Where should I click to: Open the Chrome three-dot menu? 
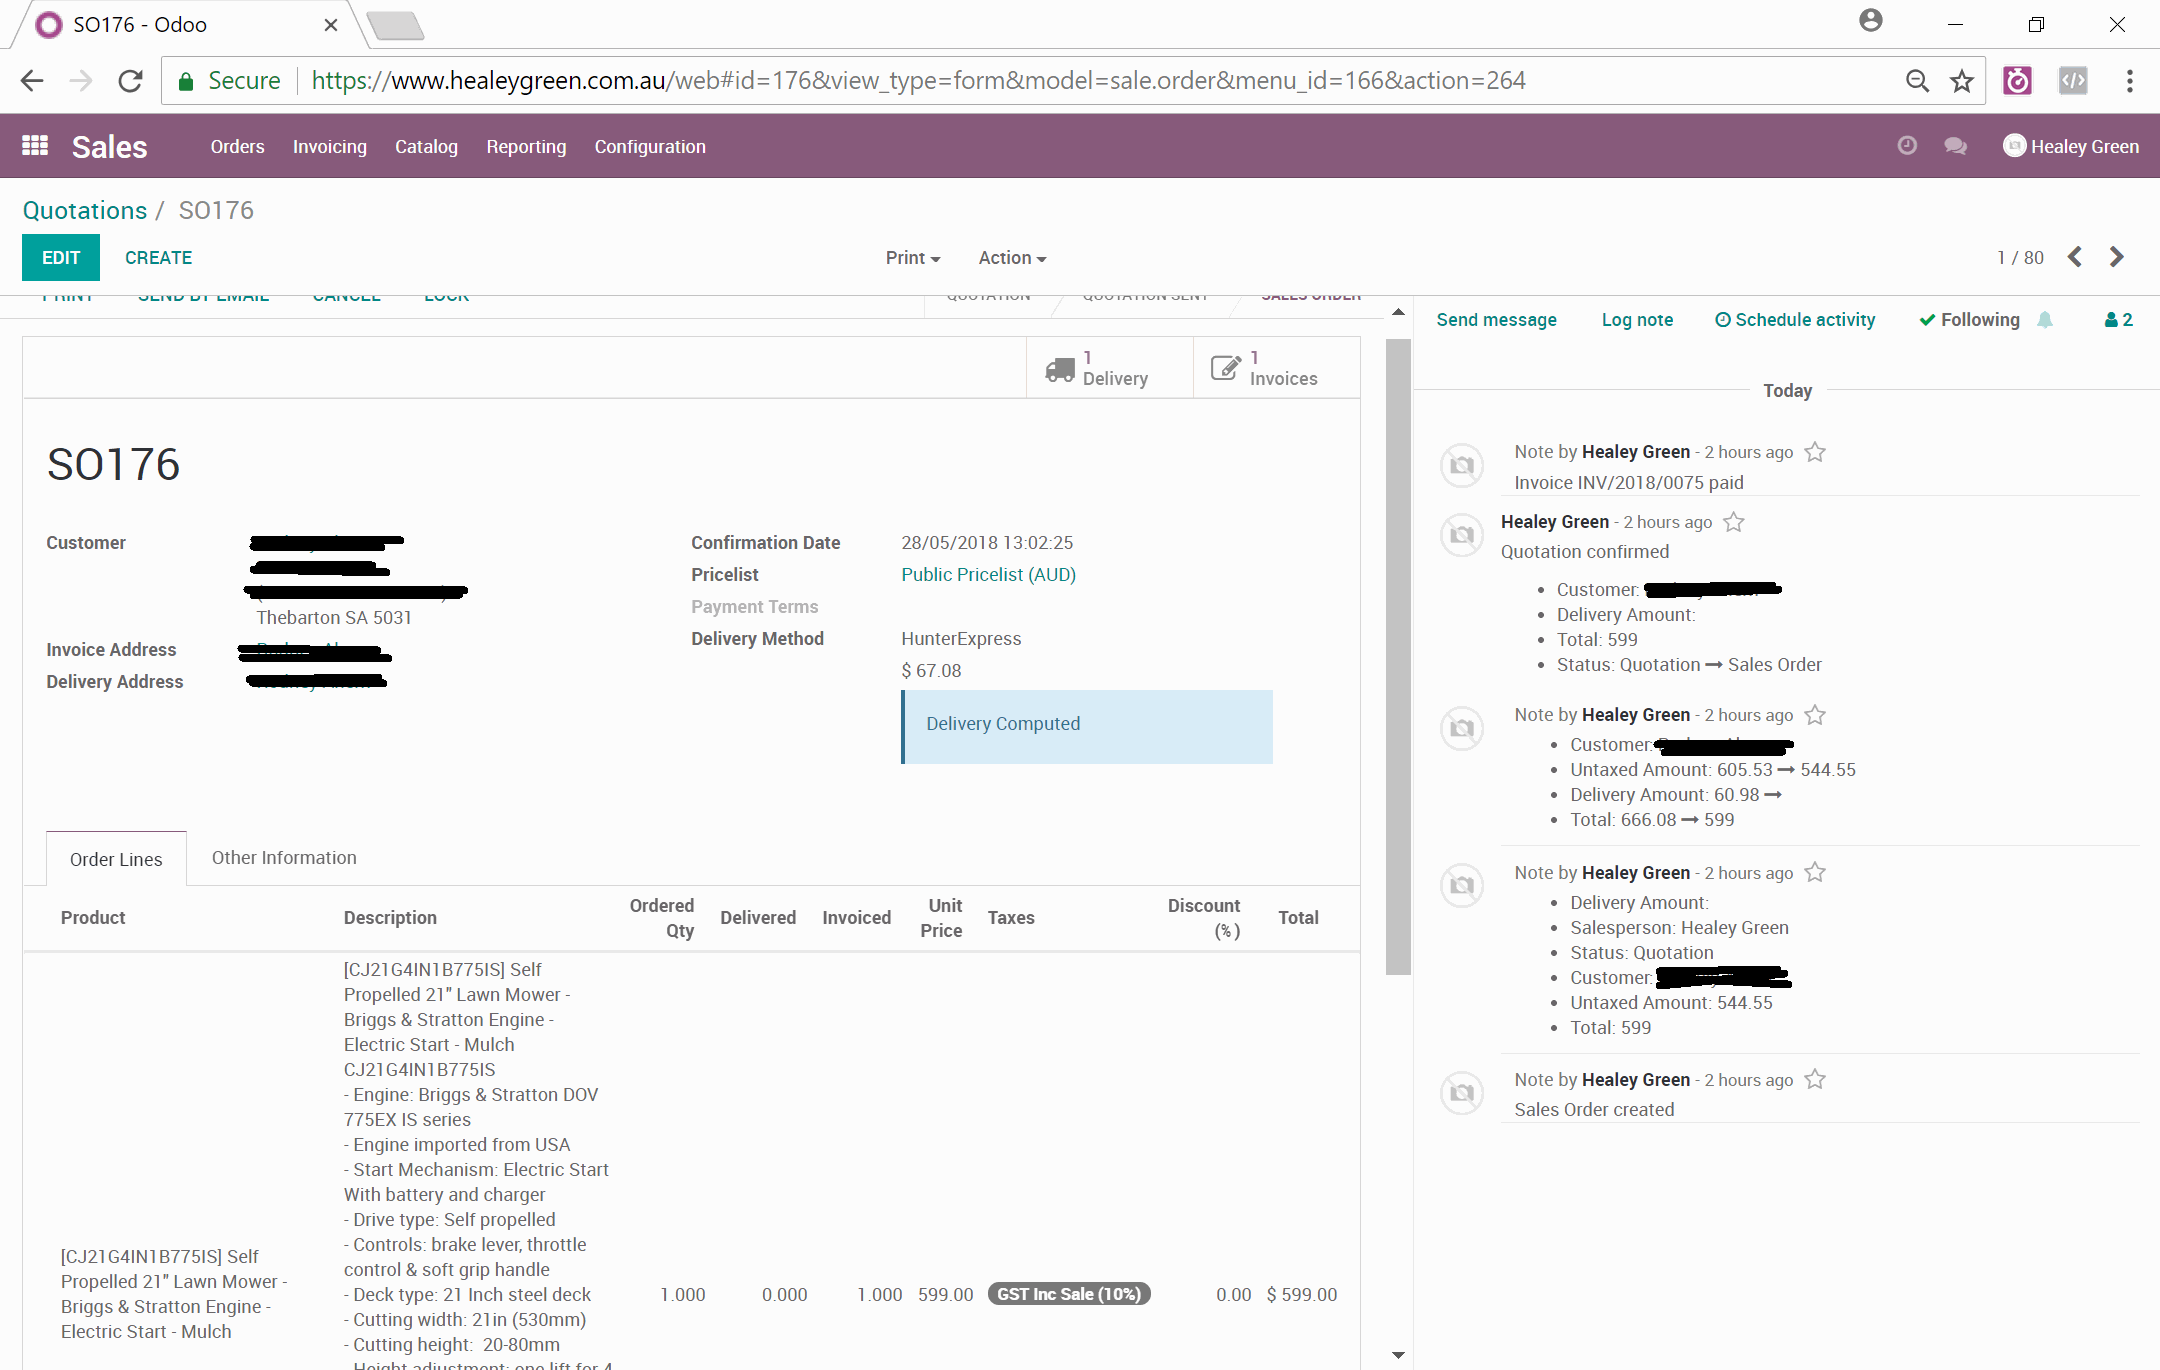[2130, 81]
